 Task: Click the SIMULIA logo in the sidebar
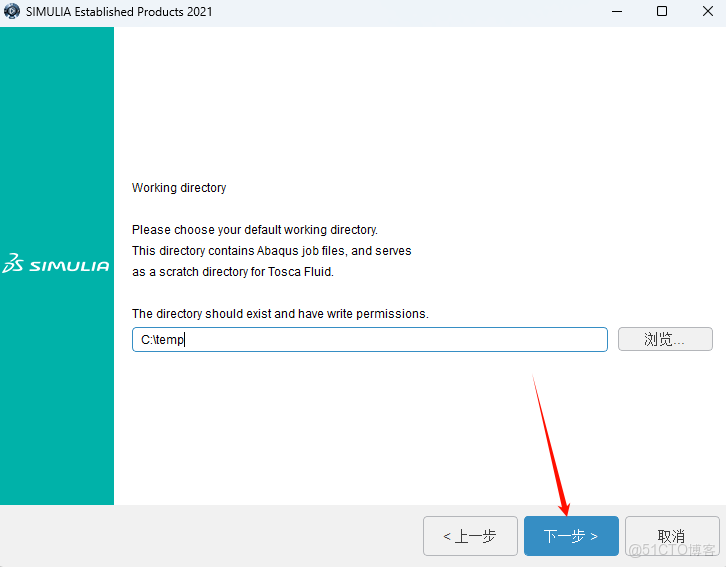[56, 264]
